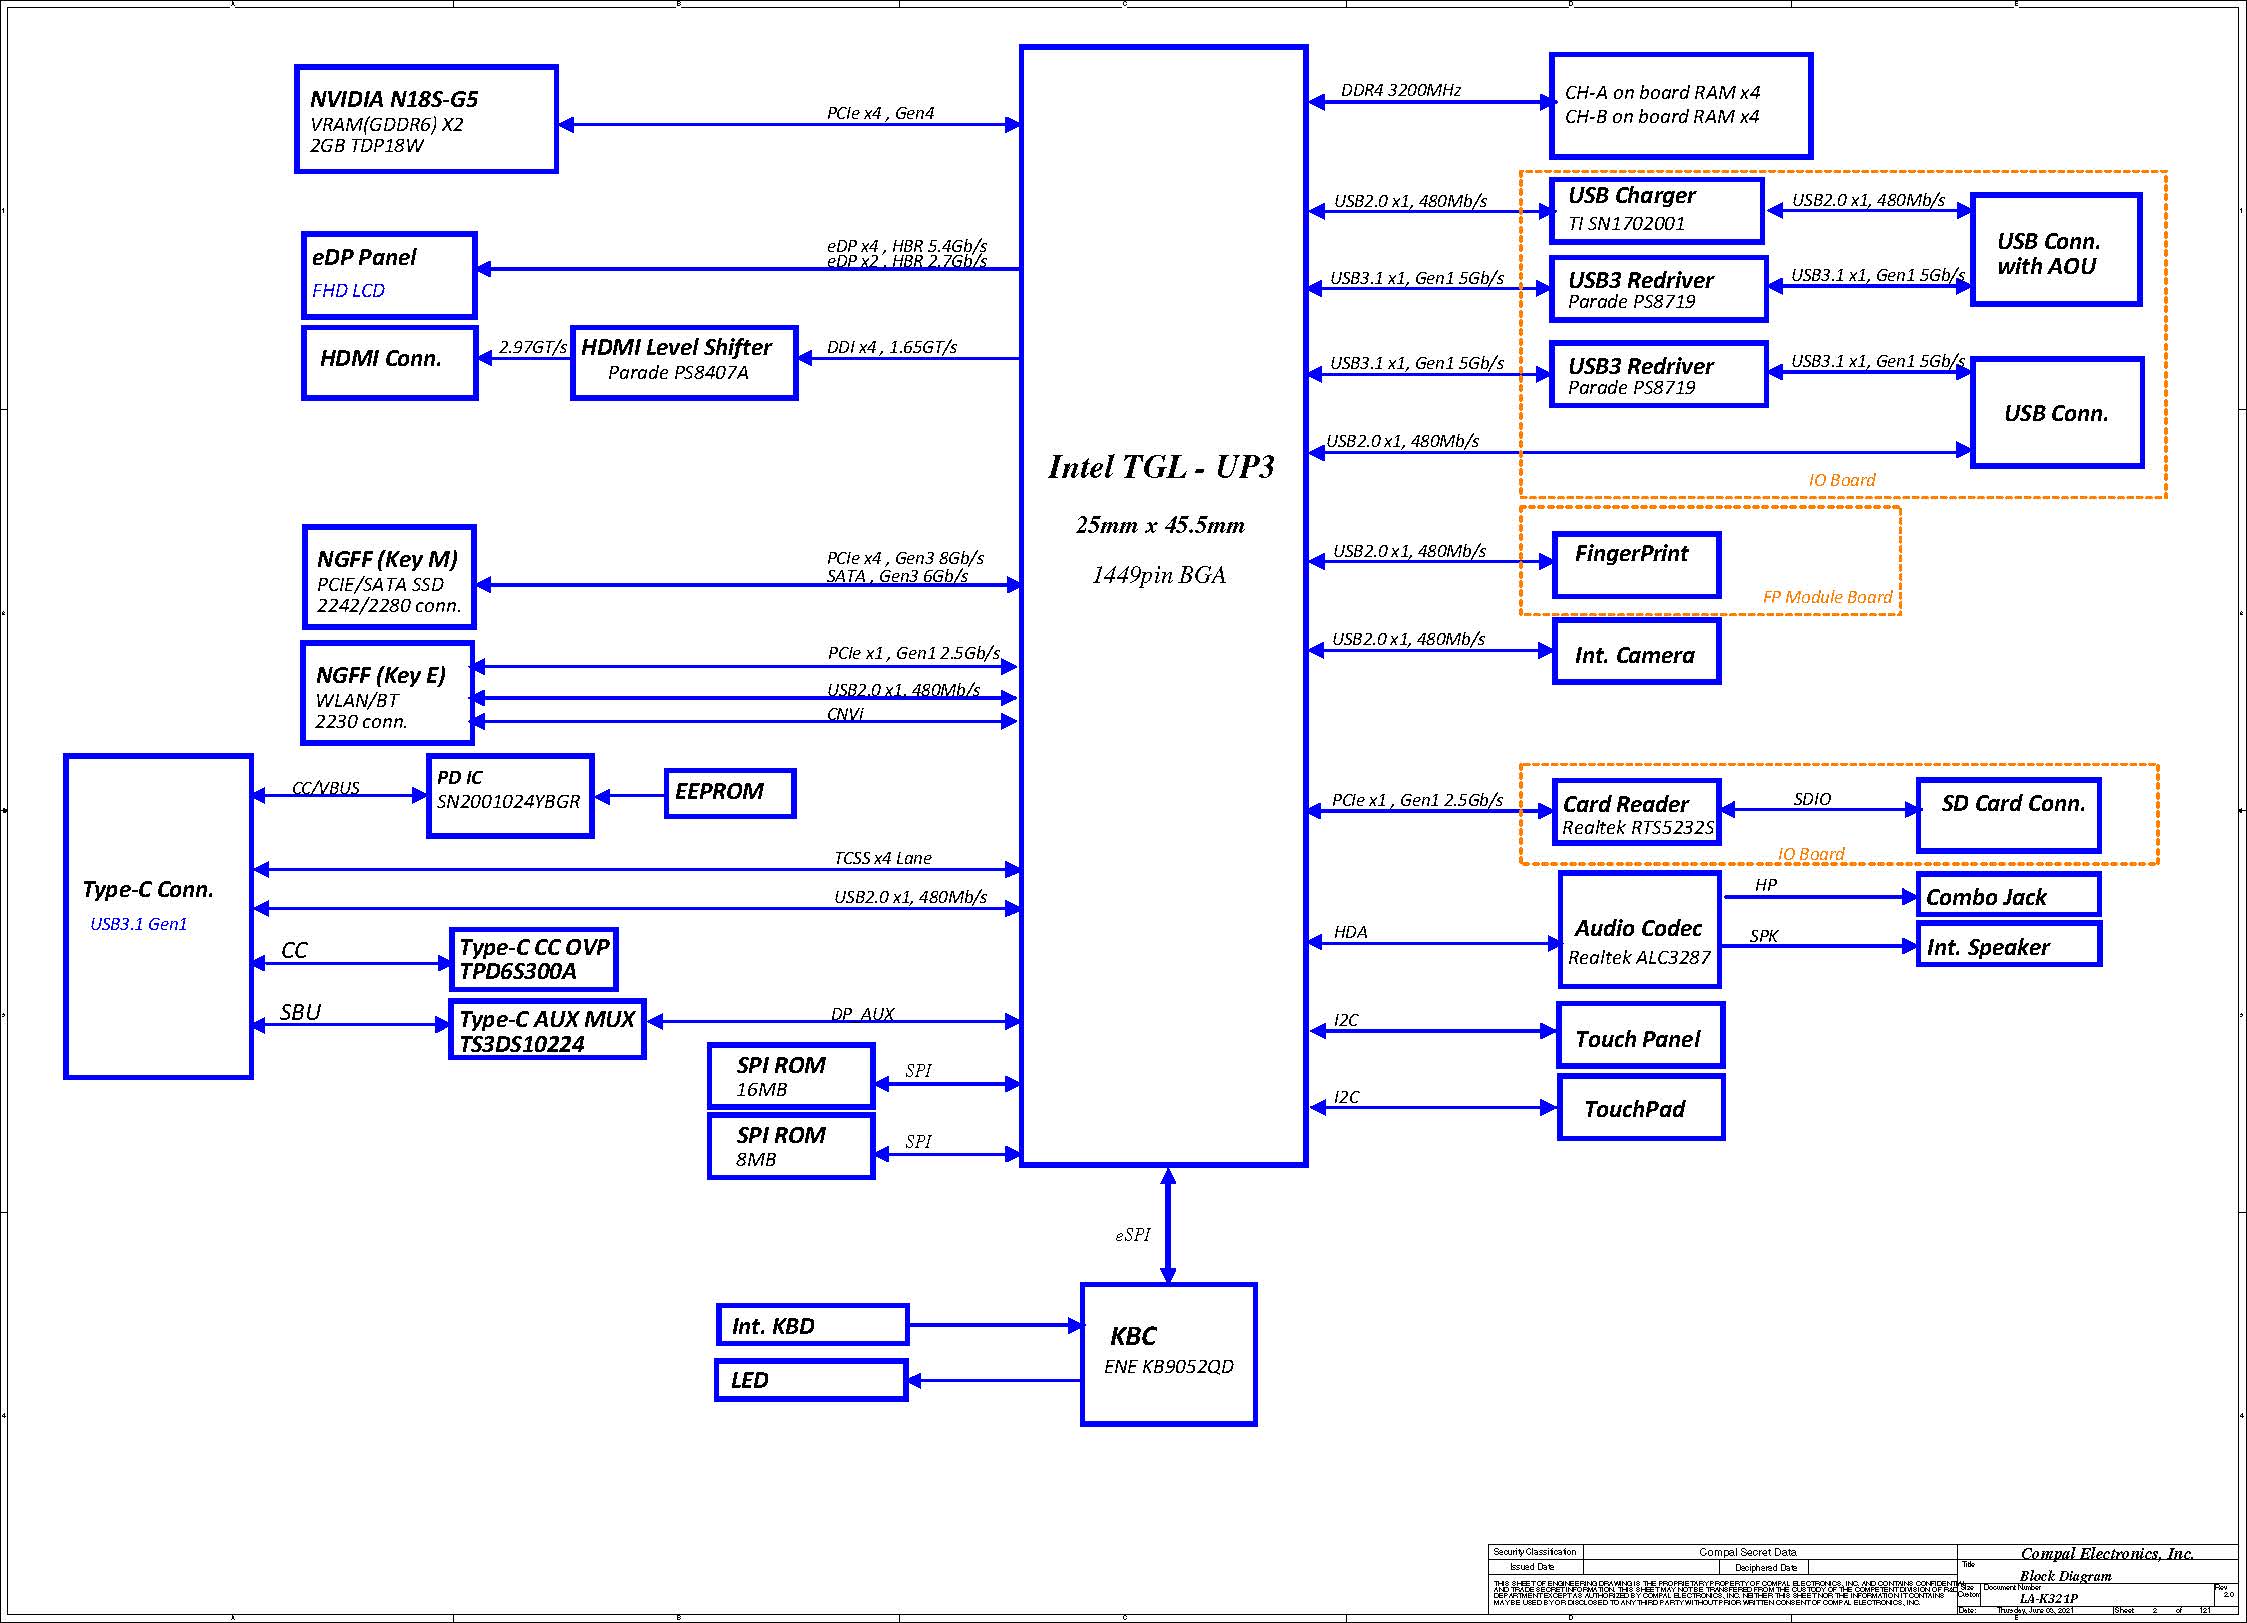Image resolution: width=2247 pixels, height=1623 pixels.
Task: Select the WLAN/BT text
Action: point(357,701)
